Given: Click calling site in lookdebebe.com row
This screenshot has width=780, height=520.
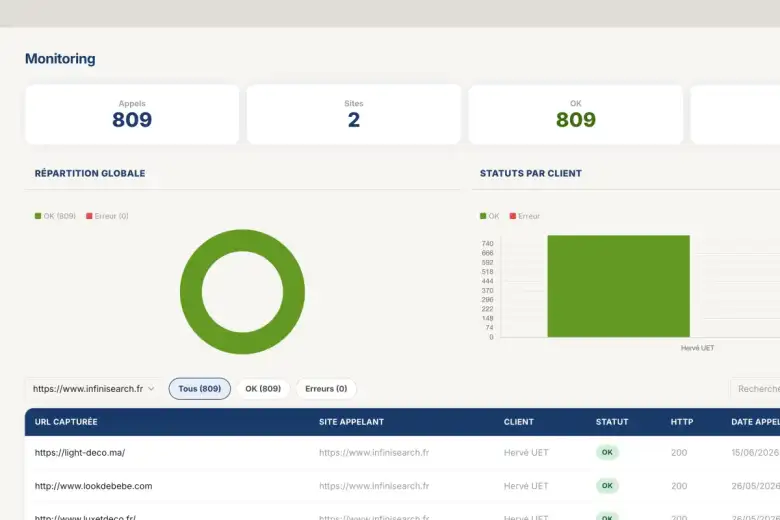Looking at the screenshot, I should coord(374,486).
